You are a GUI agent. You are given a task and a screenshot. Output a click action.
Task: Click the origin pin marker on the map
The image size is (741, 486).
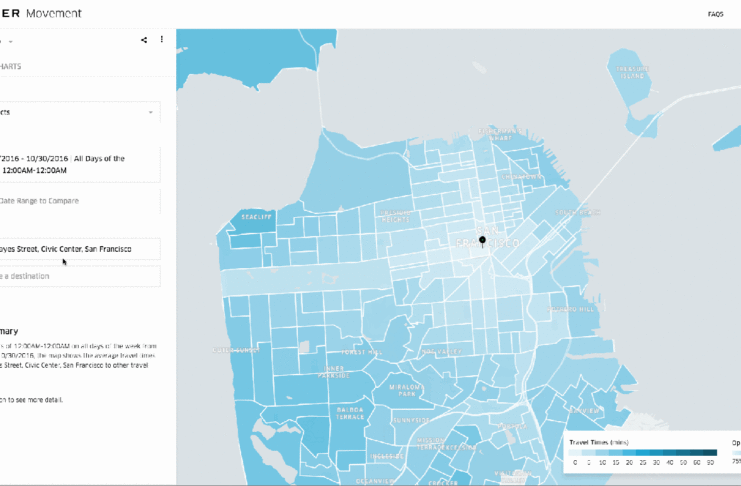click(x=482, y=241)
